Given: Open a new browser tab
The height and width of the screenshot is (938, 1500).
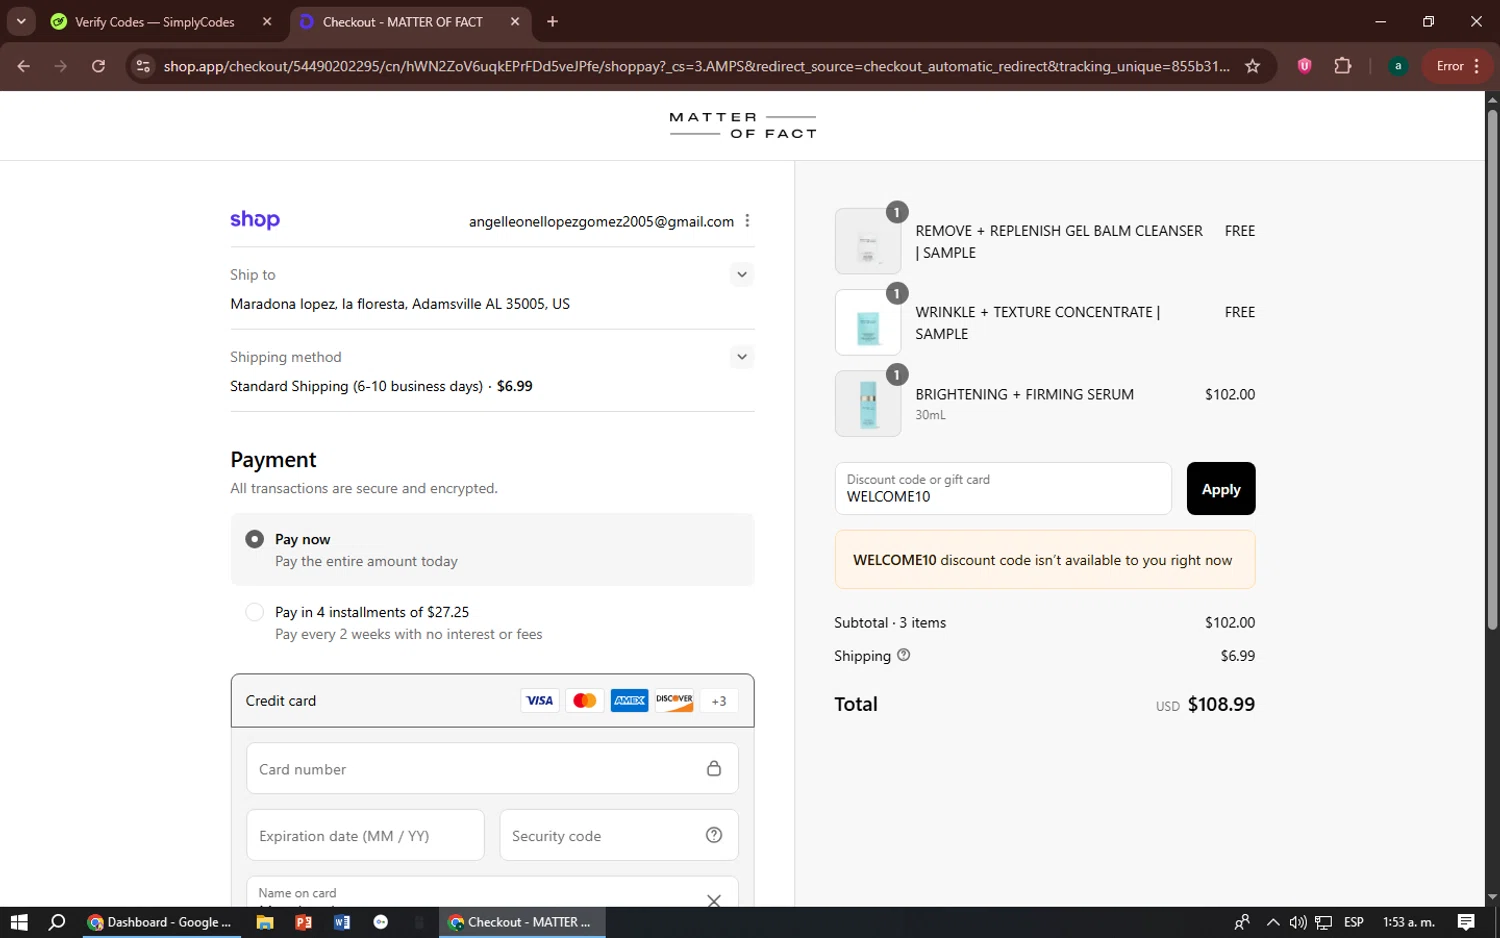Looking at the screenshot, I should point(552,21).
